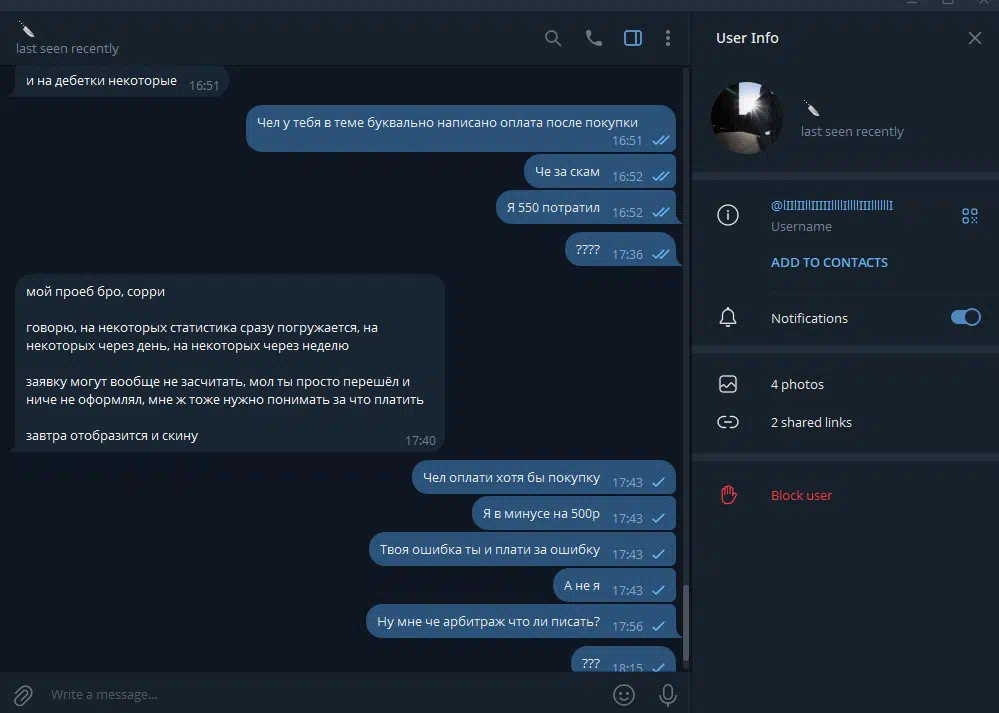Record a voice message with the microphone
The height and width of the screenshot is (713, 999).
tap(668, 695)
